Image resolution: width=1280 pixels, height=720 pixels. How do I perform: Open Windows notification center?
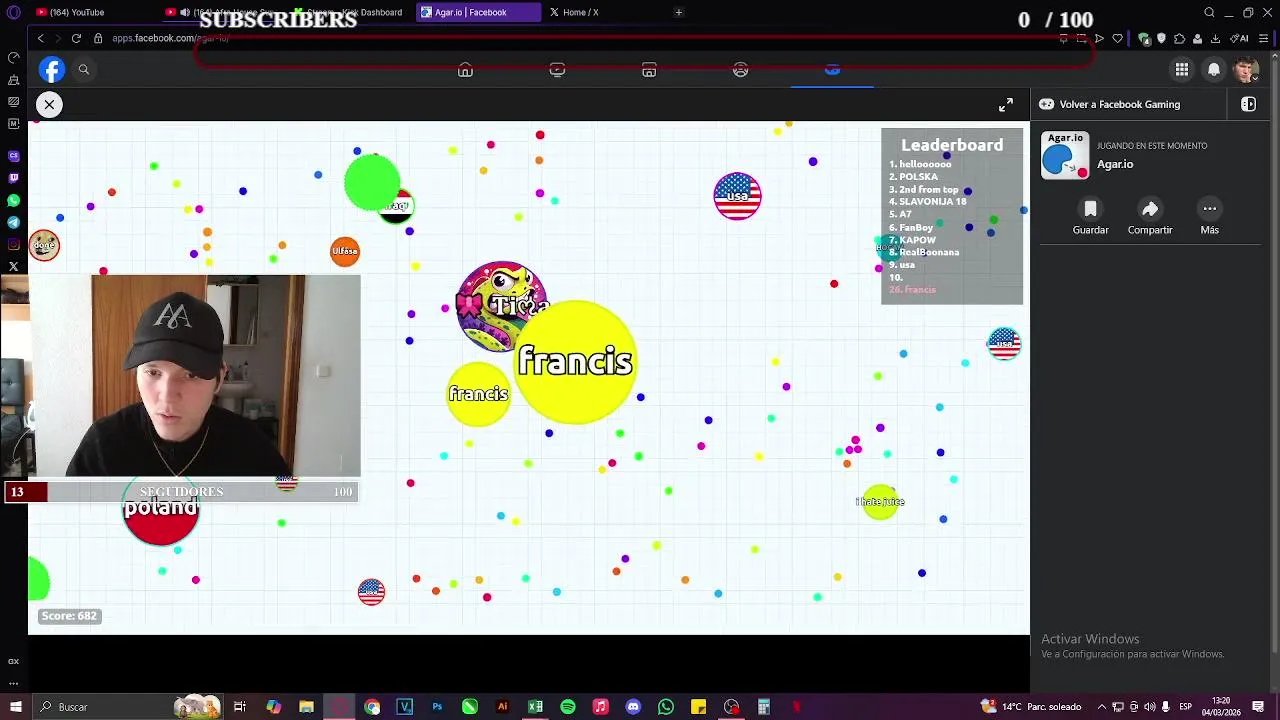pos(1258,707)
